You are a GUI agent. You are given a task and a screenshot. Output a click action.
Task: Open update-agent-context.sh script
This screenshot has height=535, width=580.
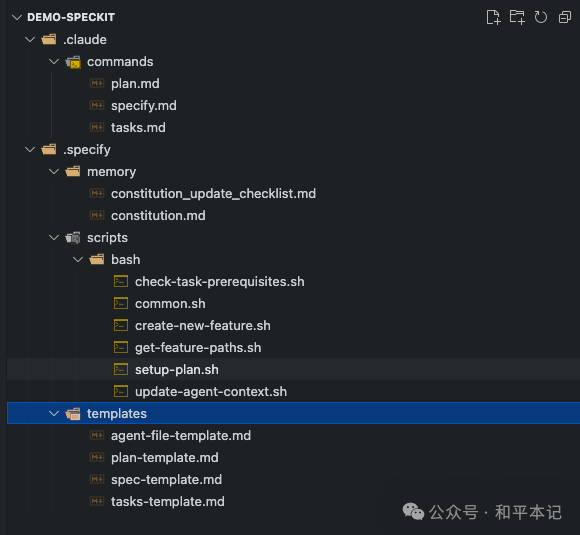tap(211, 392)
